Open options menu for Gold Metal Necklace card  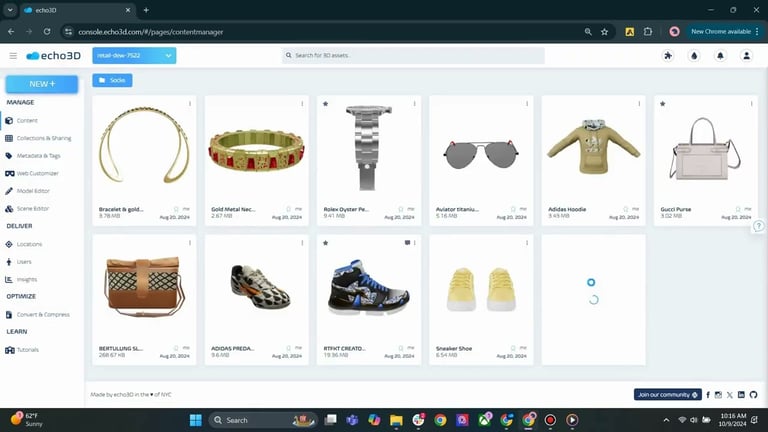point(302,104)
